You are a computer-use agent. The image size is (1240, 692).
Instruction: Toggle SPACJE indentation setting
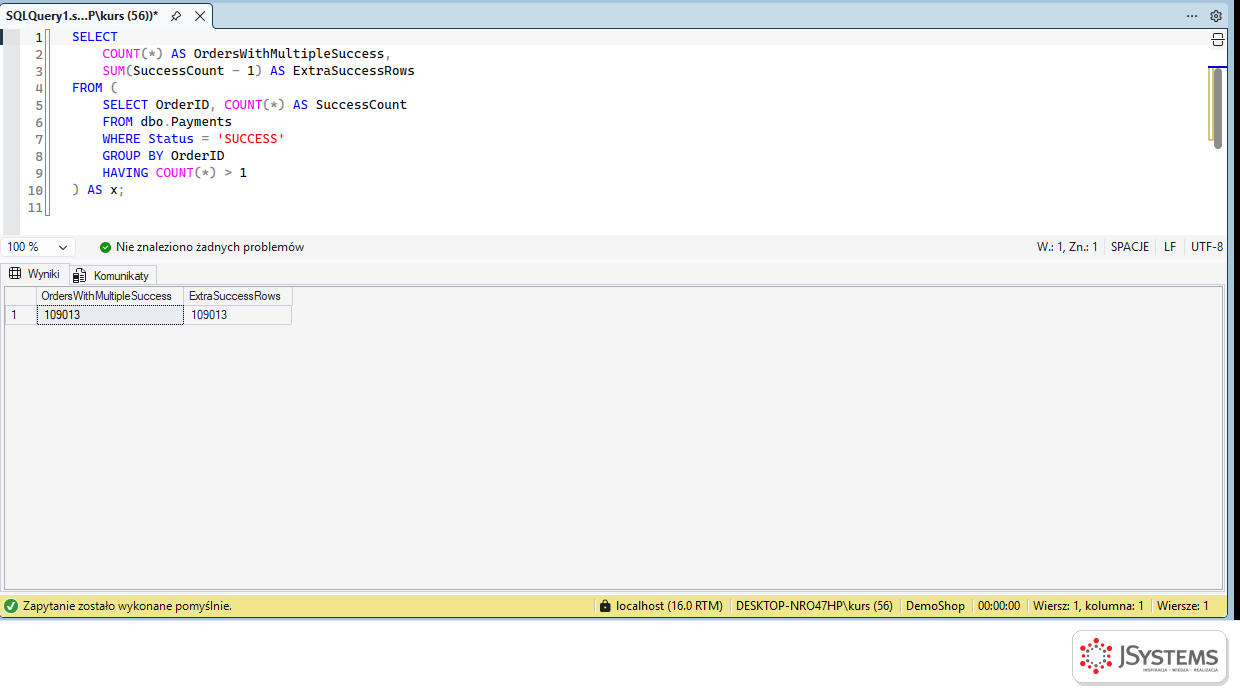click(1130, 247)
